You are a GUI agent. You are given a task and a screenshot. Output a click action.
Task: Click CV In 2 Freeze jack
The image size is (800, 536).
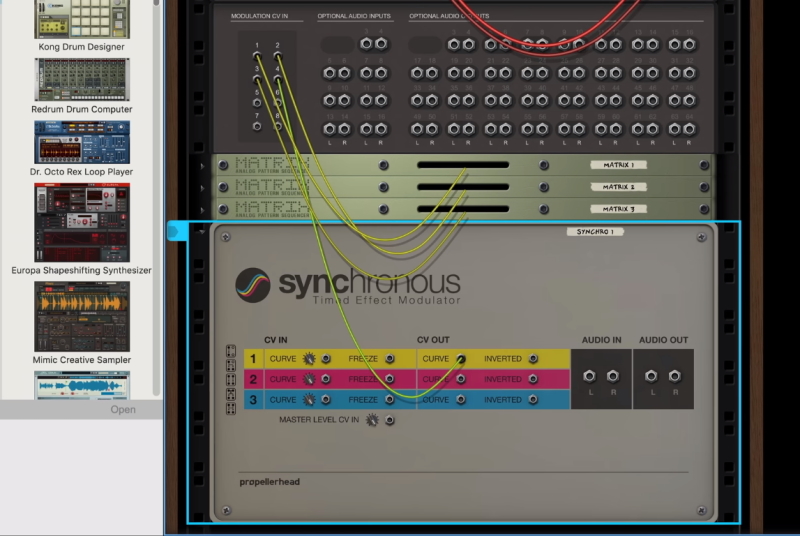390,379
